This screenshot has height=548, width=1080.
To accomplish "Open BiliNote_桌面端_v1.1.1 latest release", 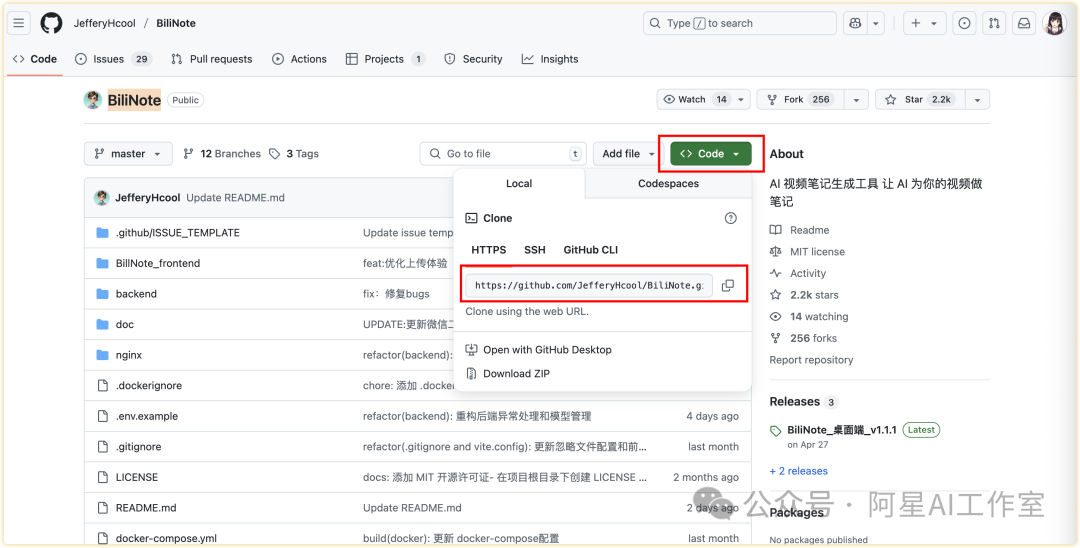I will tap(842, 430).
